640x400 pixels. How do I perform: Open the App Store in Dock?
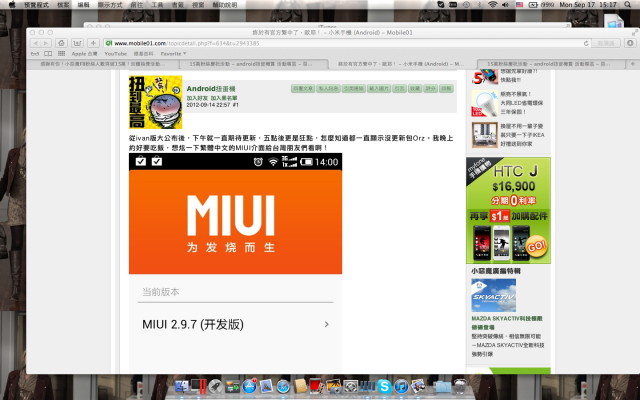click(249, 386)
